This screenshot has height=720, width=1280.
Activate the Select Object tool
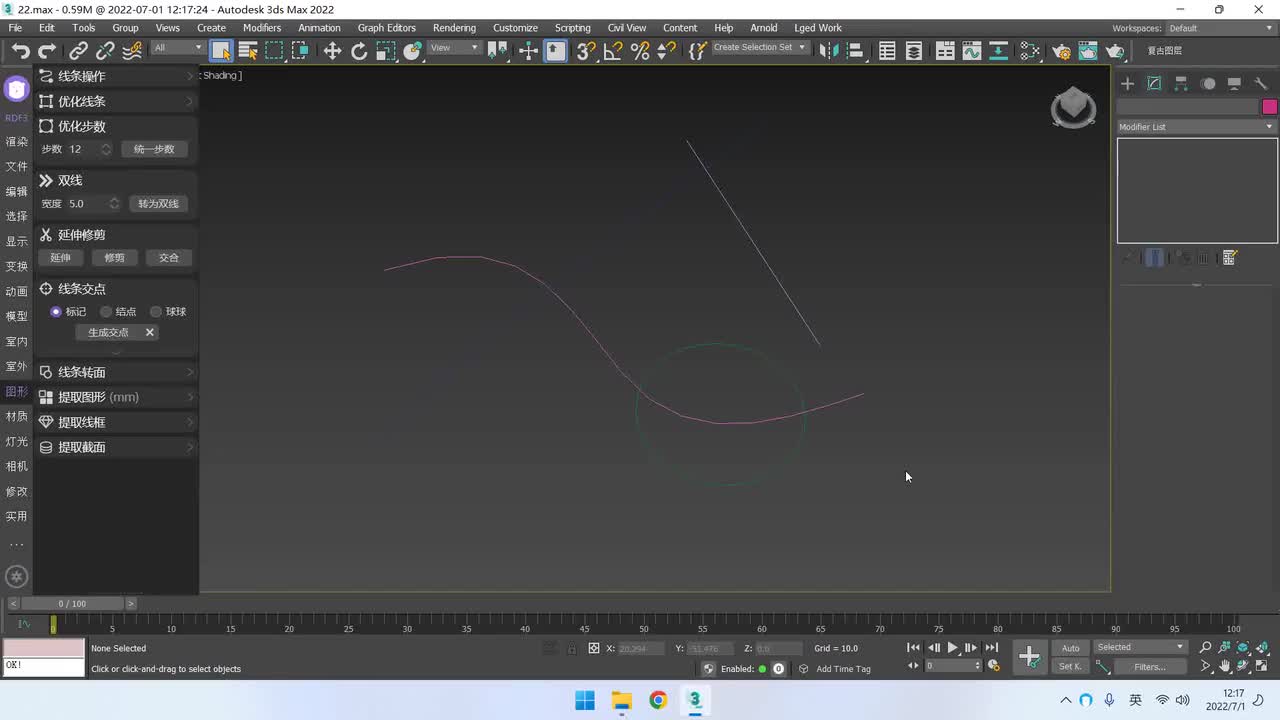coord(221,51)
